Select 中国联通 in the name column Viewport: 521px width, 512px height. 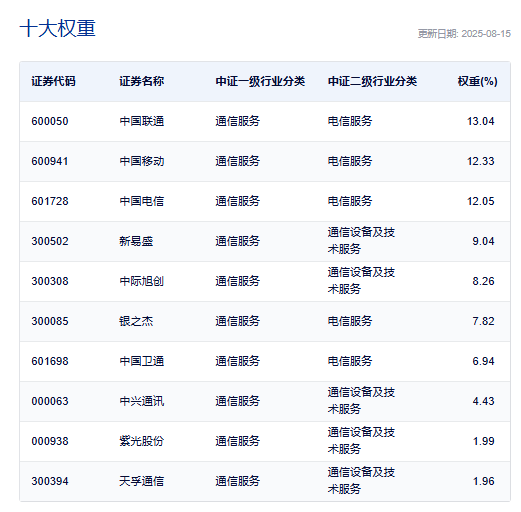point(142,121)
